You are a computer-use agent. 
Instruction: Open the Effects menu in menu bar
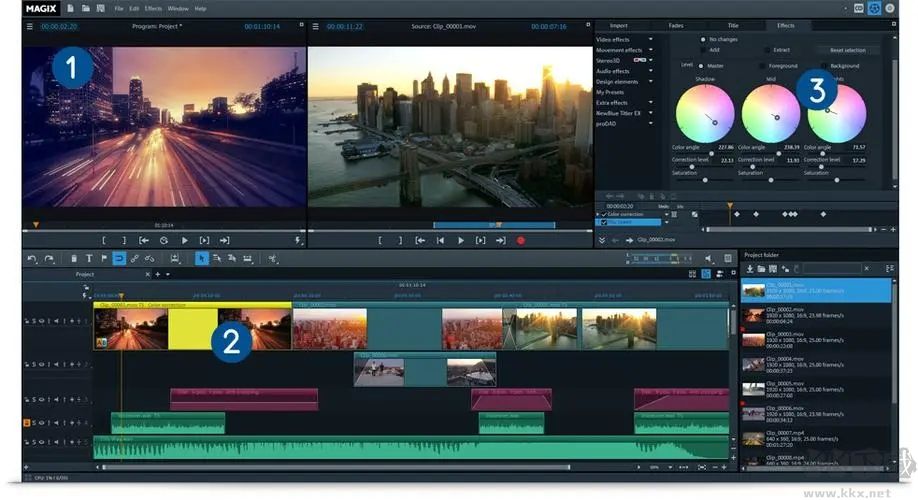[x=153, y=8]
